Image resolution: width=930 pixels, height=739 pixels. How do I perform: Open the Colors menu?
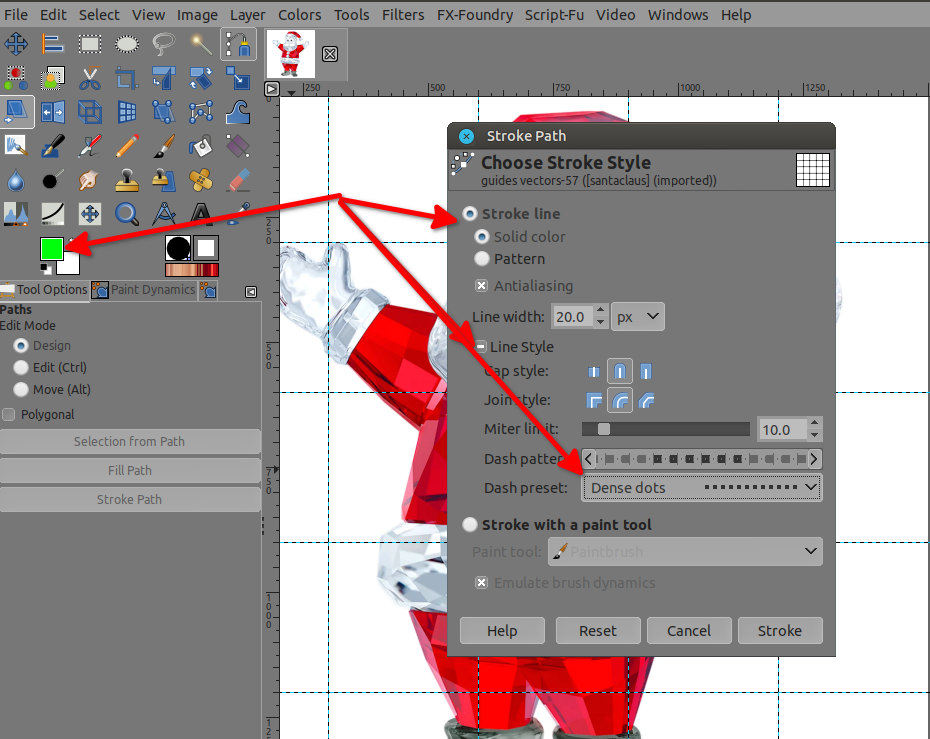300,15
